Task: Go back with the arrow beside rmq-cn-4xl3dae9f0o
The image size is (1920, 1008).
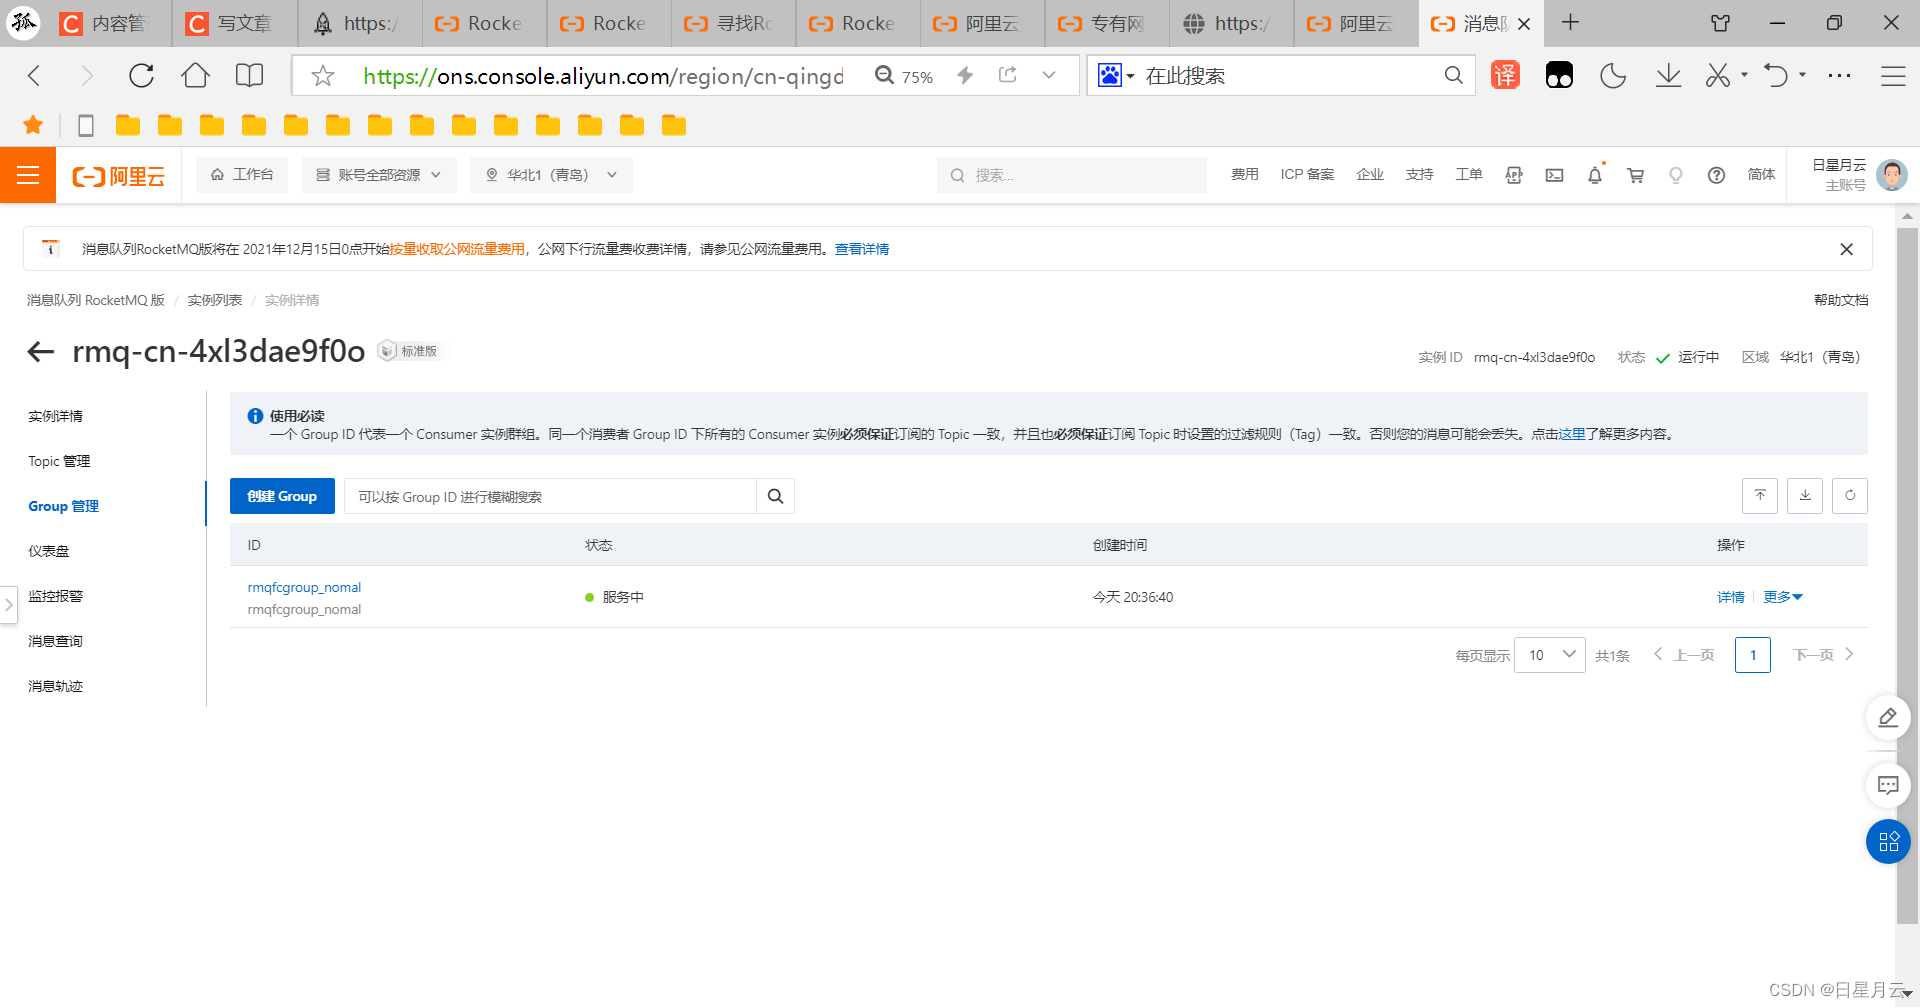Action: [40, 351]
